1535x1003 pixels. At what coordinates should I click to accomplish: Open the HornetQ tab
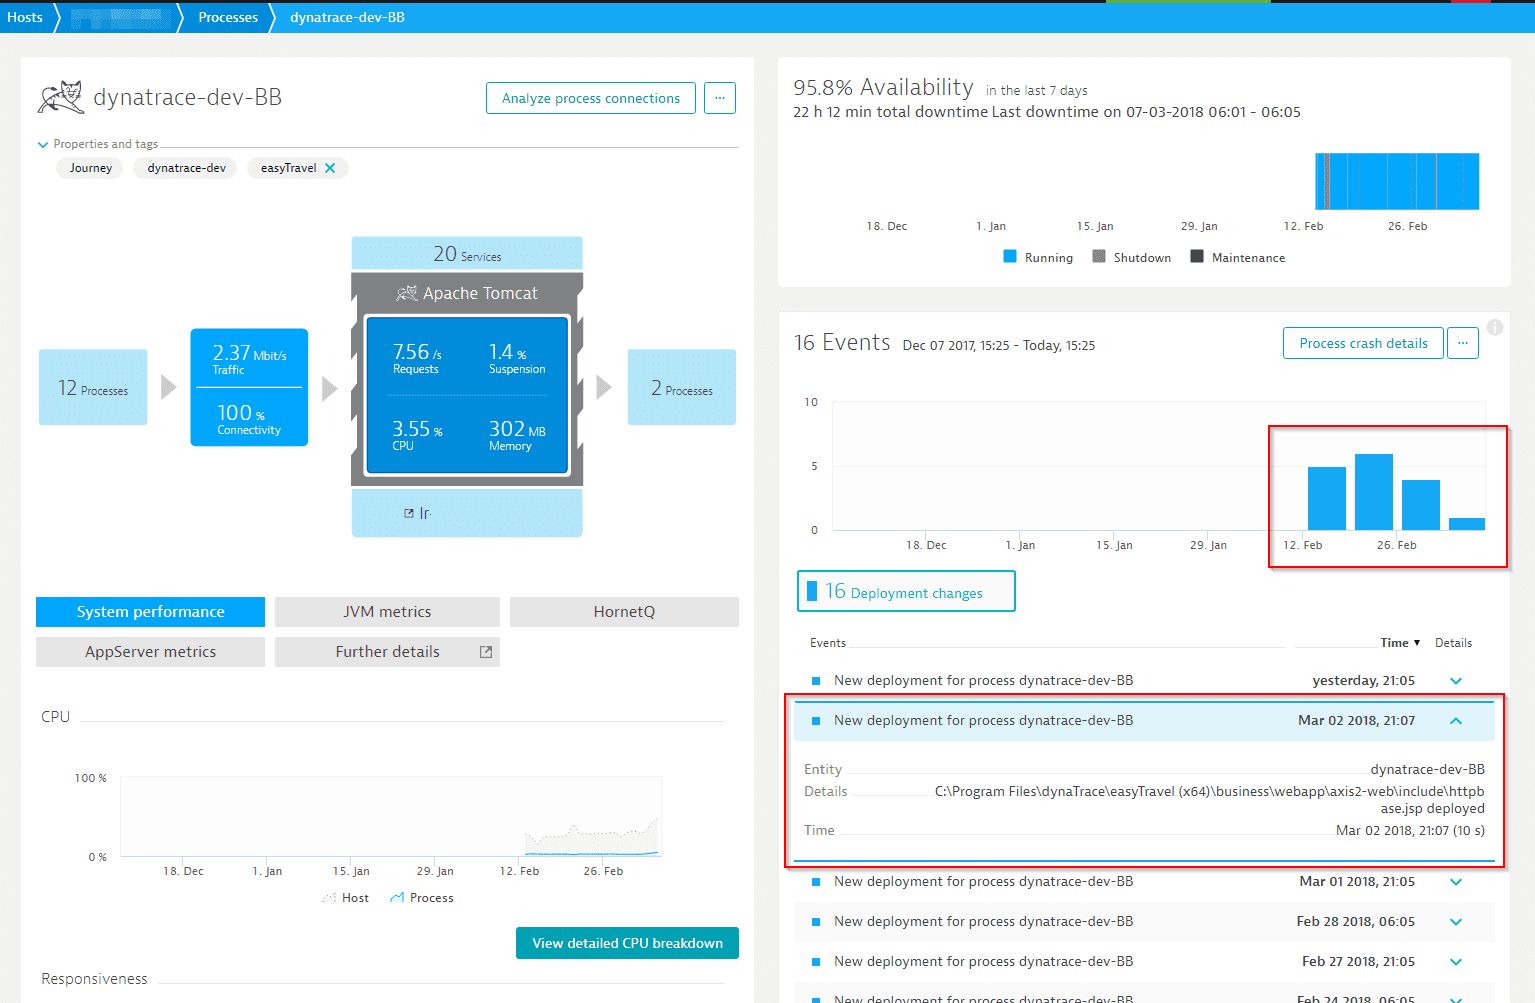(x=624, y=612)
